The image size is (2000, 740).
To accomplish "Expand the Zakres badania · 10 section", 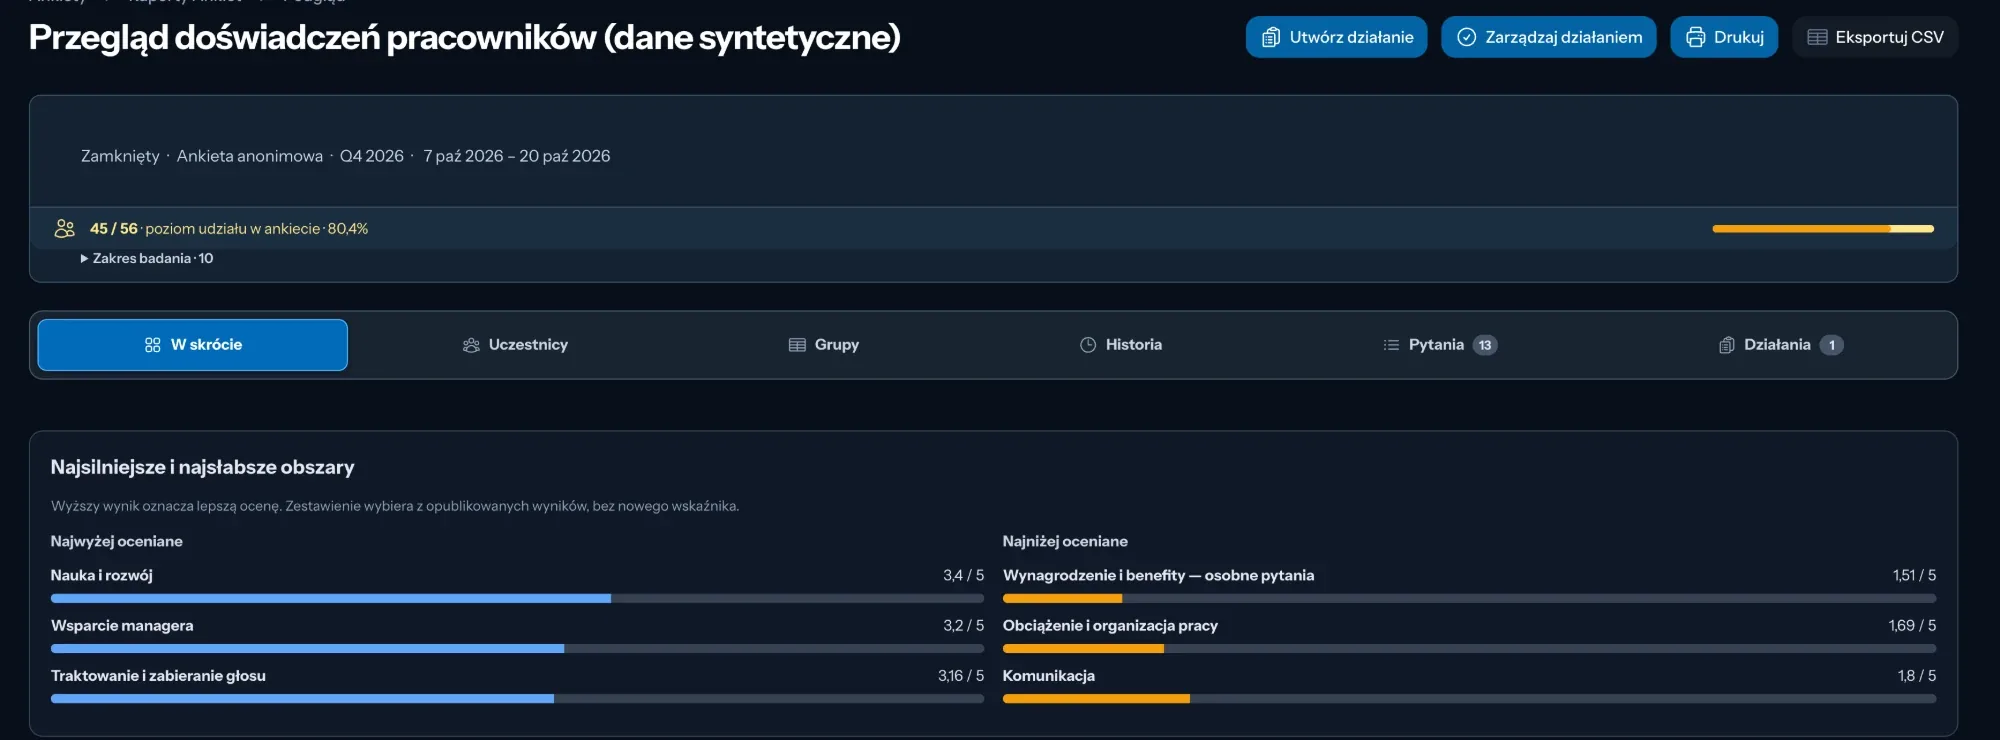I will pyautogui.click(x=147, y=258).
